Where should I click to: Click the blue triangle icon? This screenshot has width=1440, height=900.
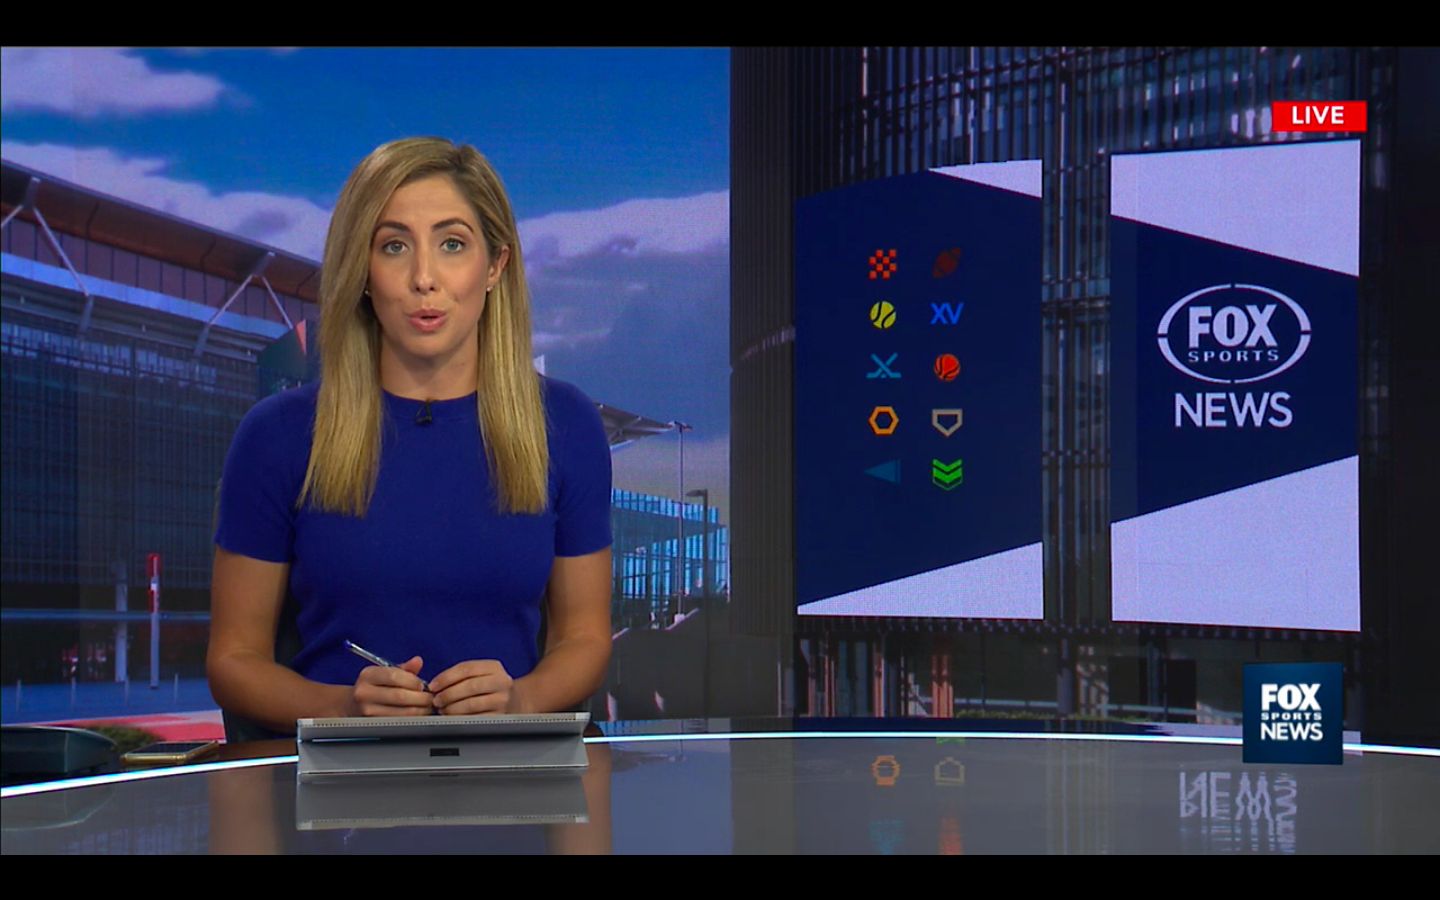coord(884,472)
